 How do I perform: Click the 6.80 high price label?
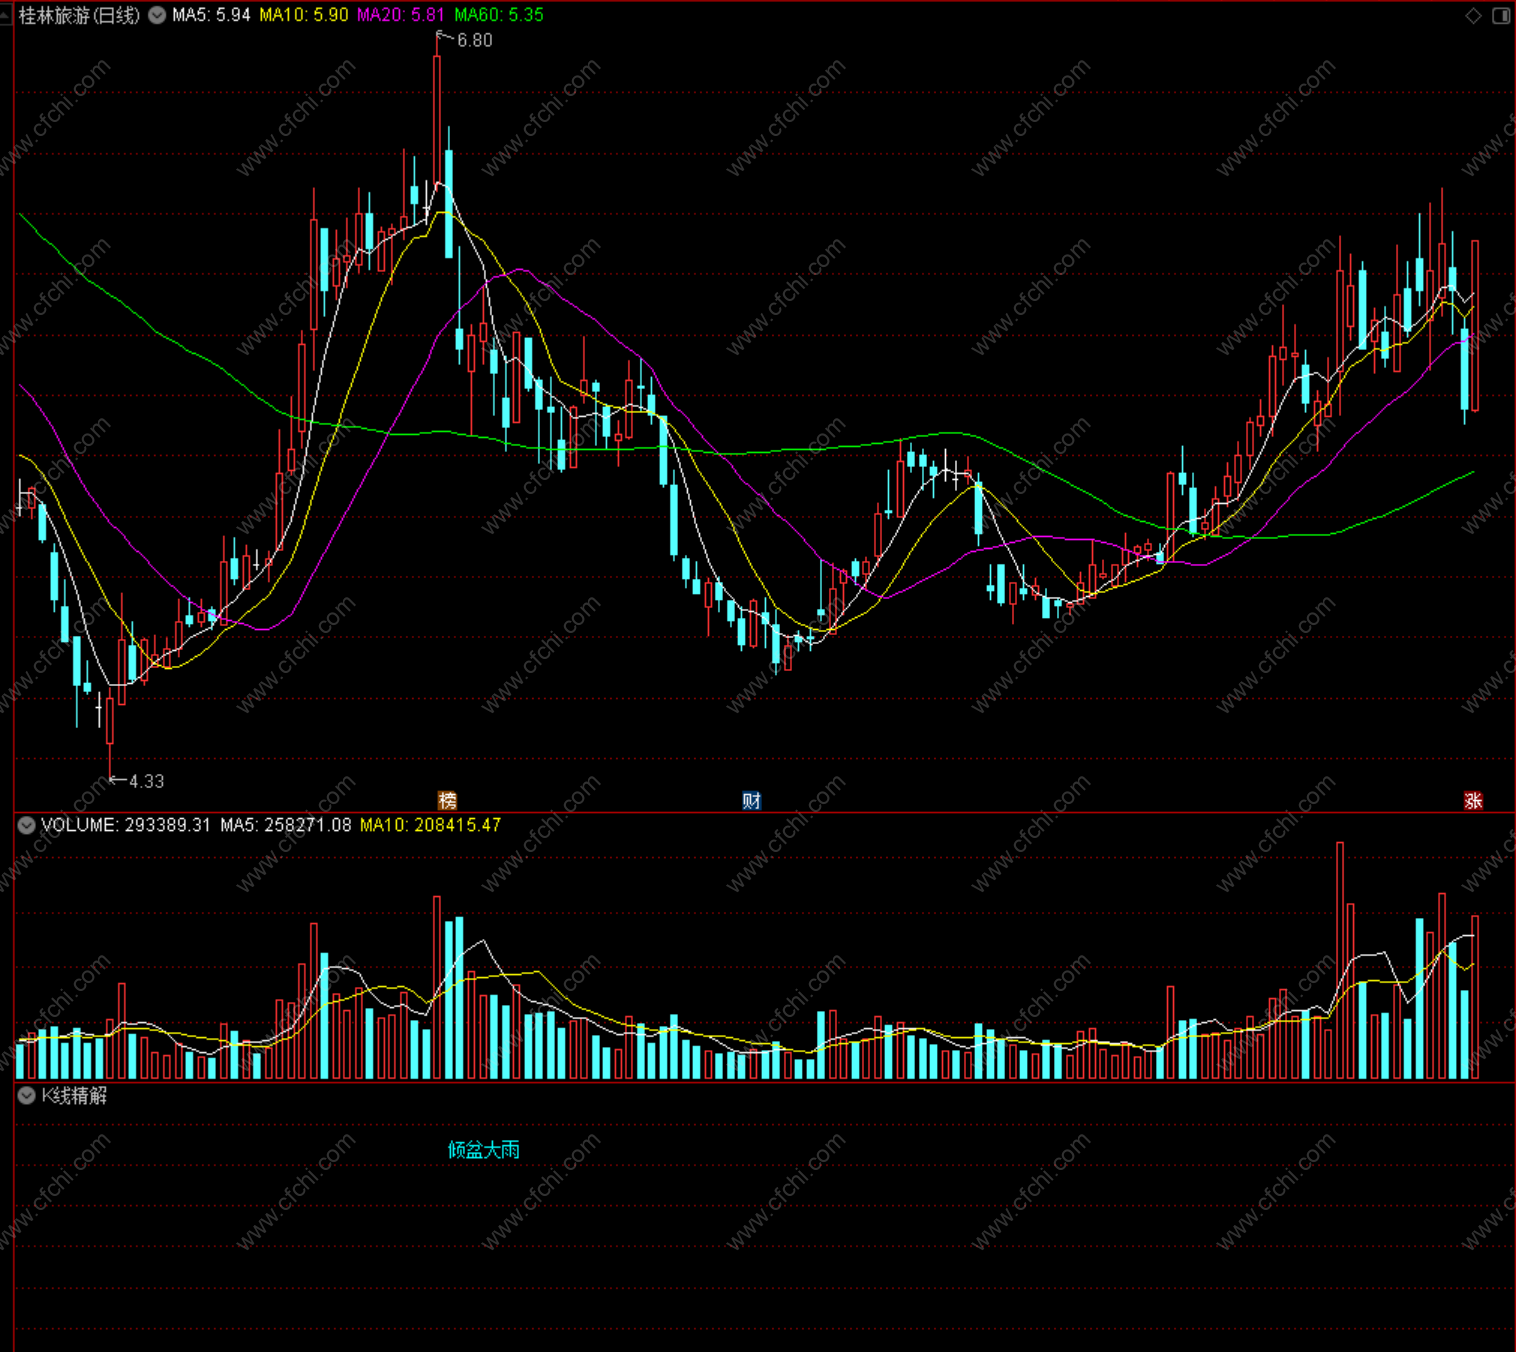(x=474, y=40)
